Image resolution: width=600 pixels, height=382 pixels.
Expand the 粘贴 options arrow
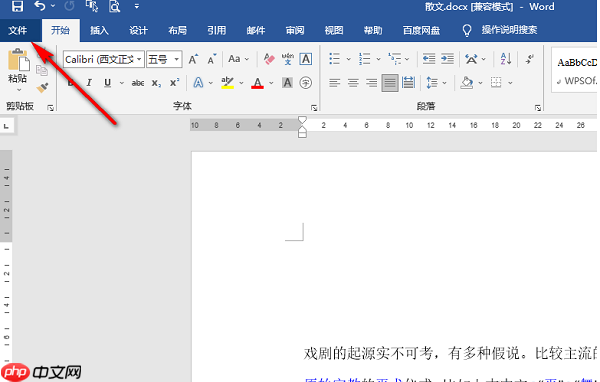[18, 90]
